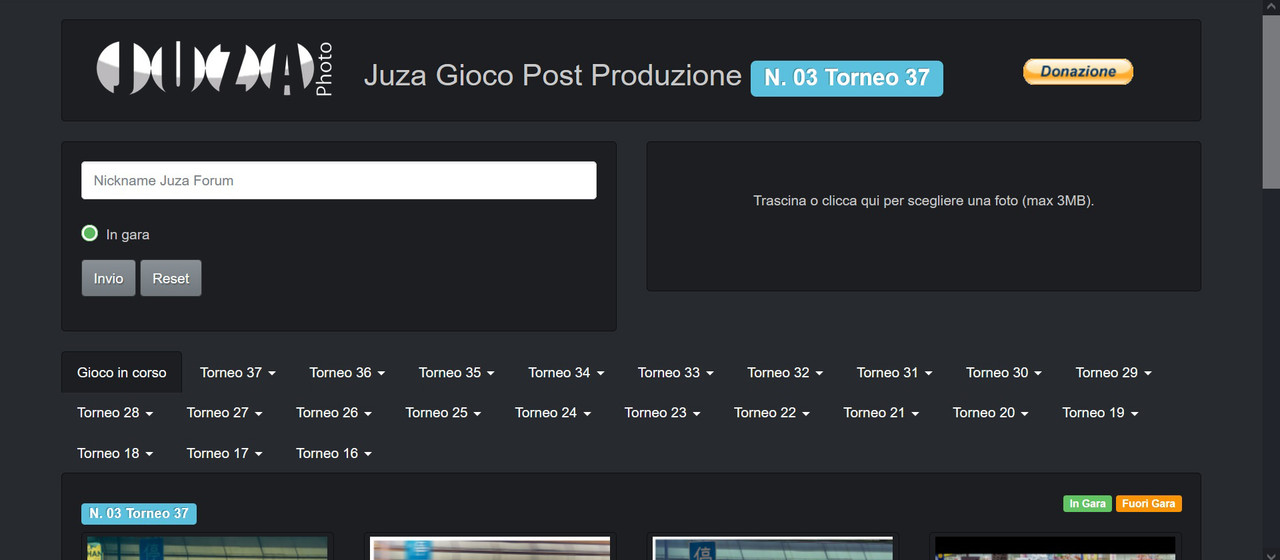This screenshot has width=1280, height=560.
Task: Click the orange Fuori Gara label
Action: click(1148, 503)
